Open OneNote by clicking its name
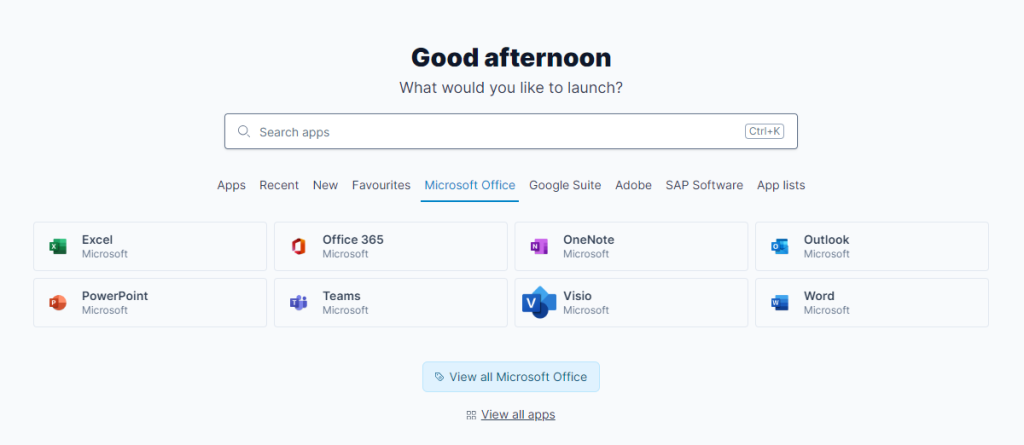 (588, 240)
